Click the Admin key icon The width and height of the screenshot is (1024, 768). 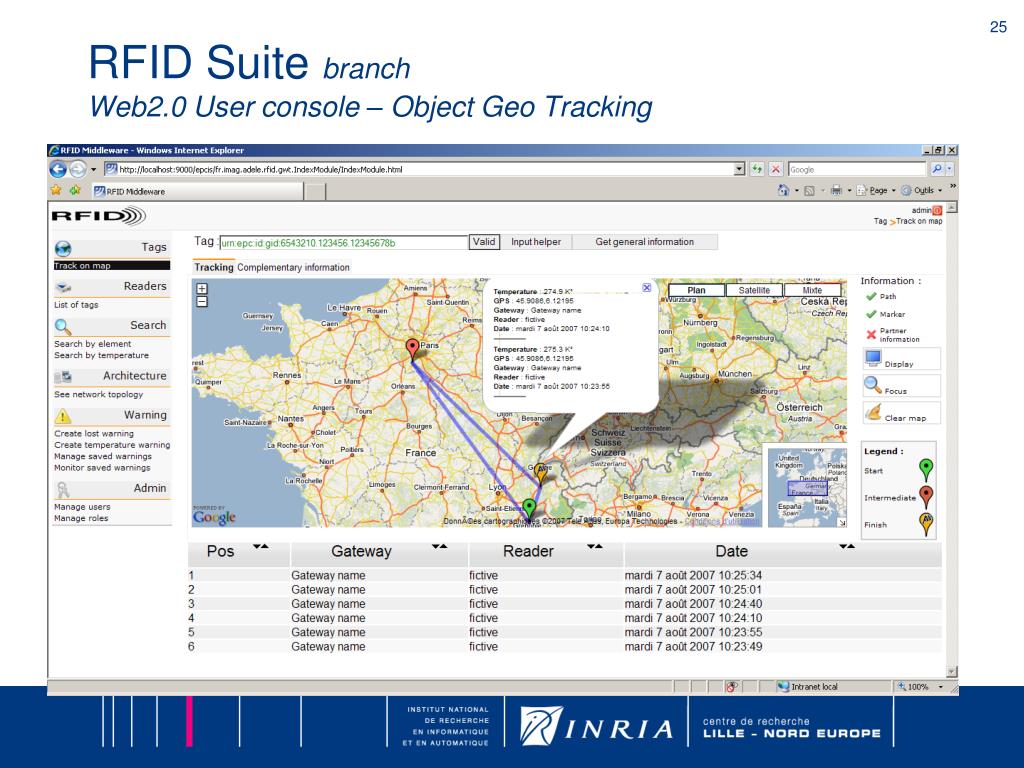pyautogui.click(x=63, y=489)
